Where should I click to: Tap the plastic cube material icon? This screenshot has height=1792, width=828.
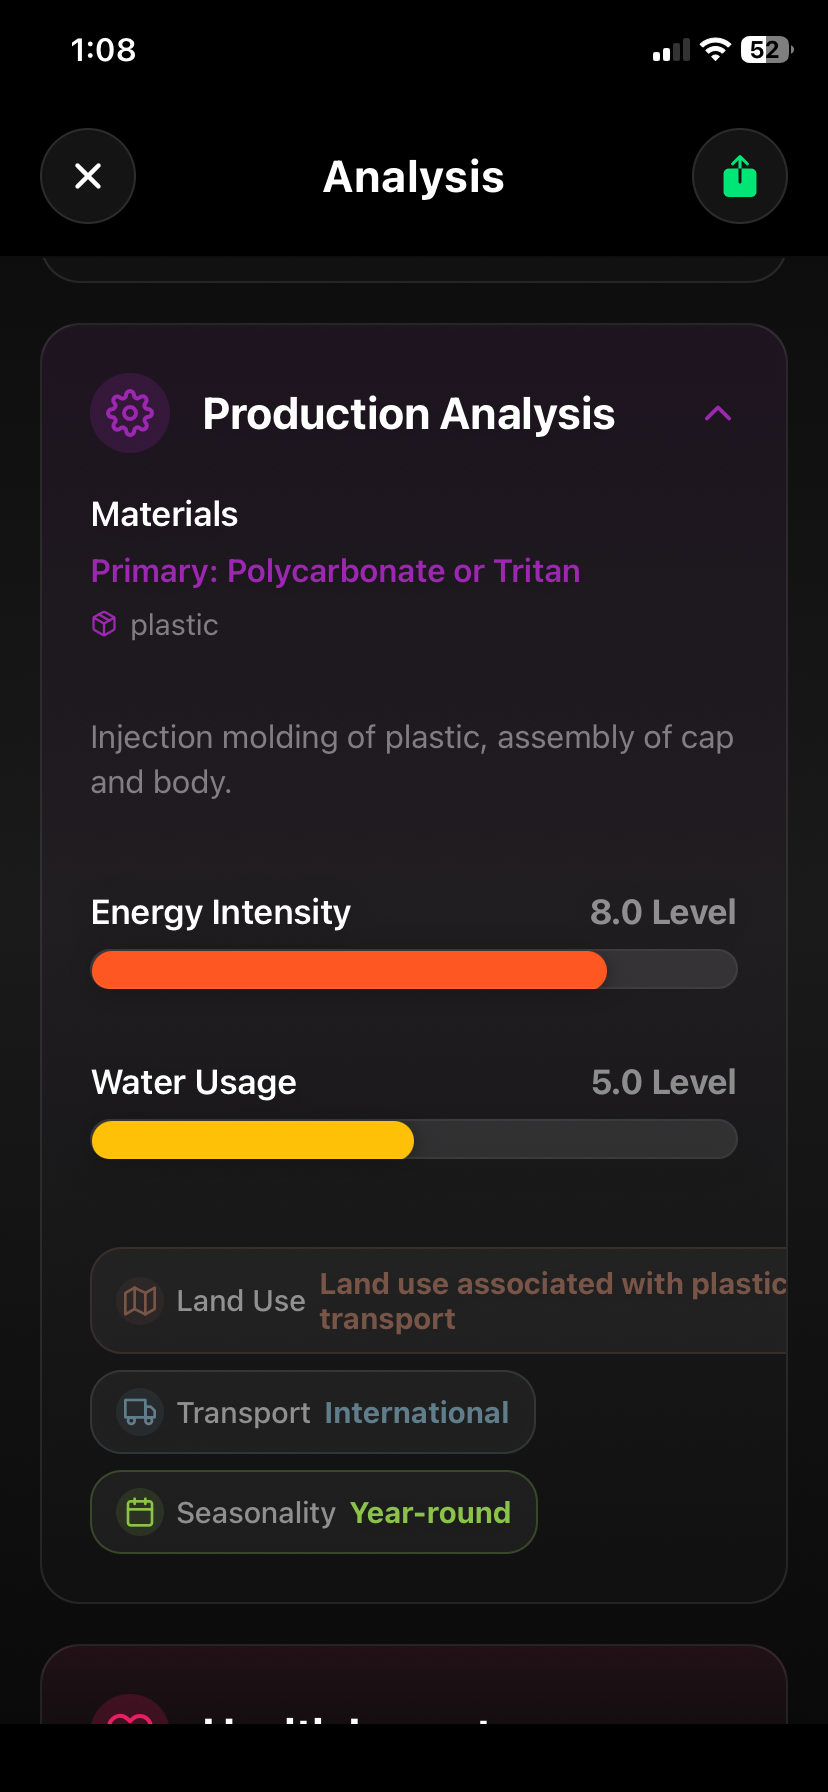point(104,624)
